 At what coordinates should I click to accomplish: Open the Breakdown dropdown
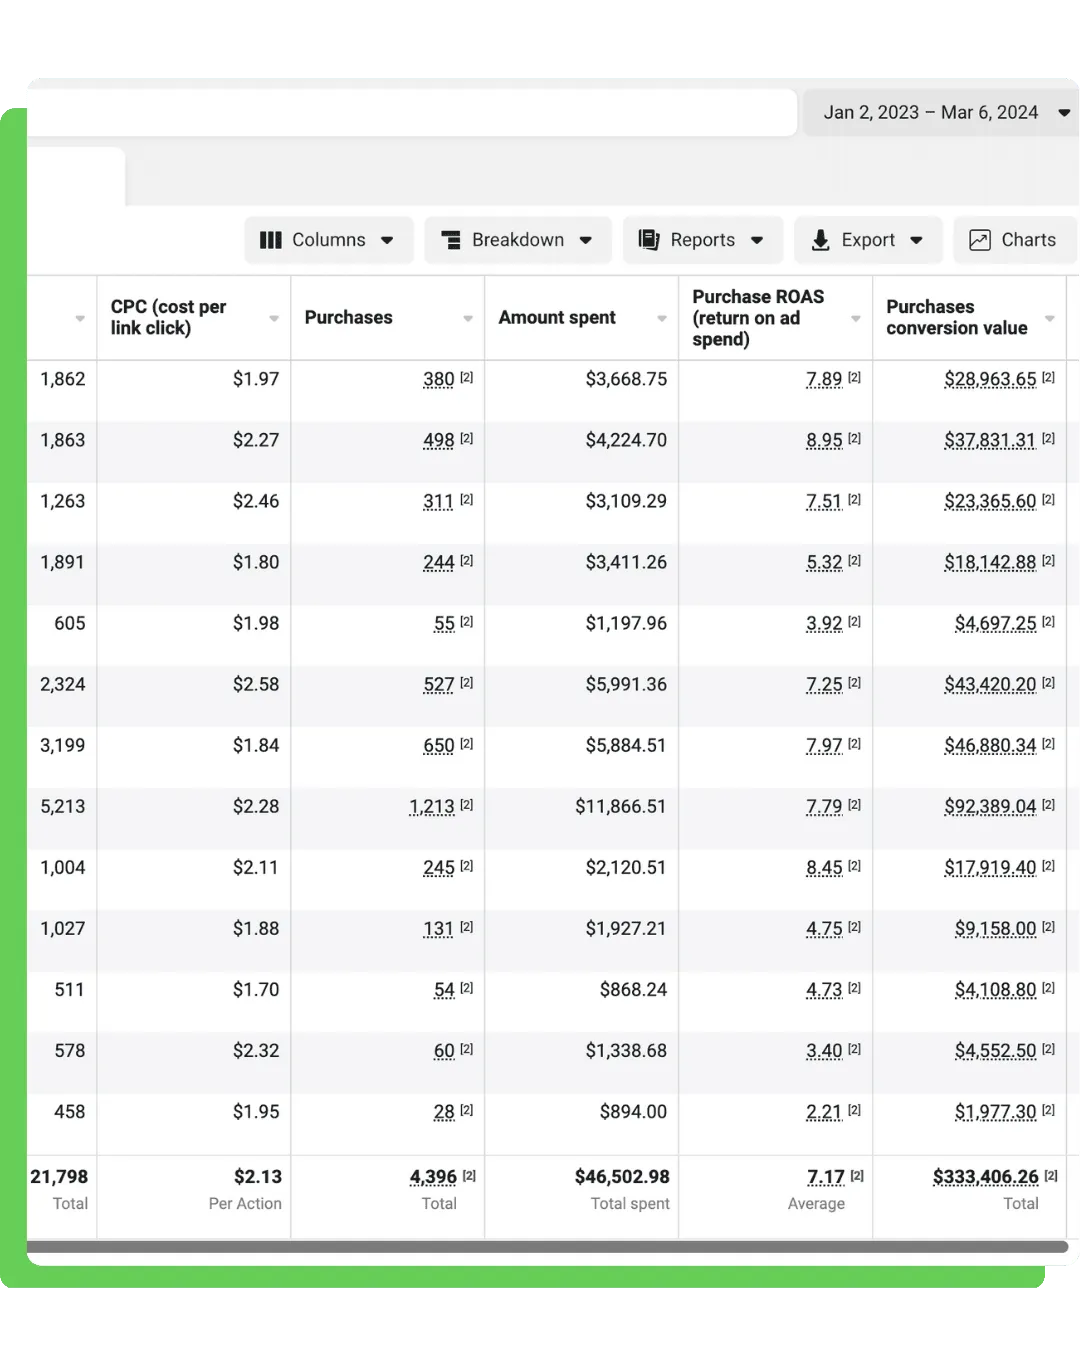(518, 240)
